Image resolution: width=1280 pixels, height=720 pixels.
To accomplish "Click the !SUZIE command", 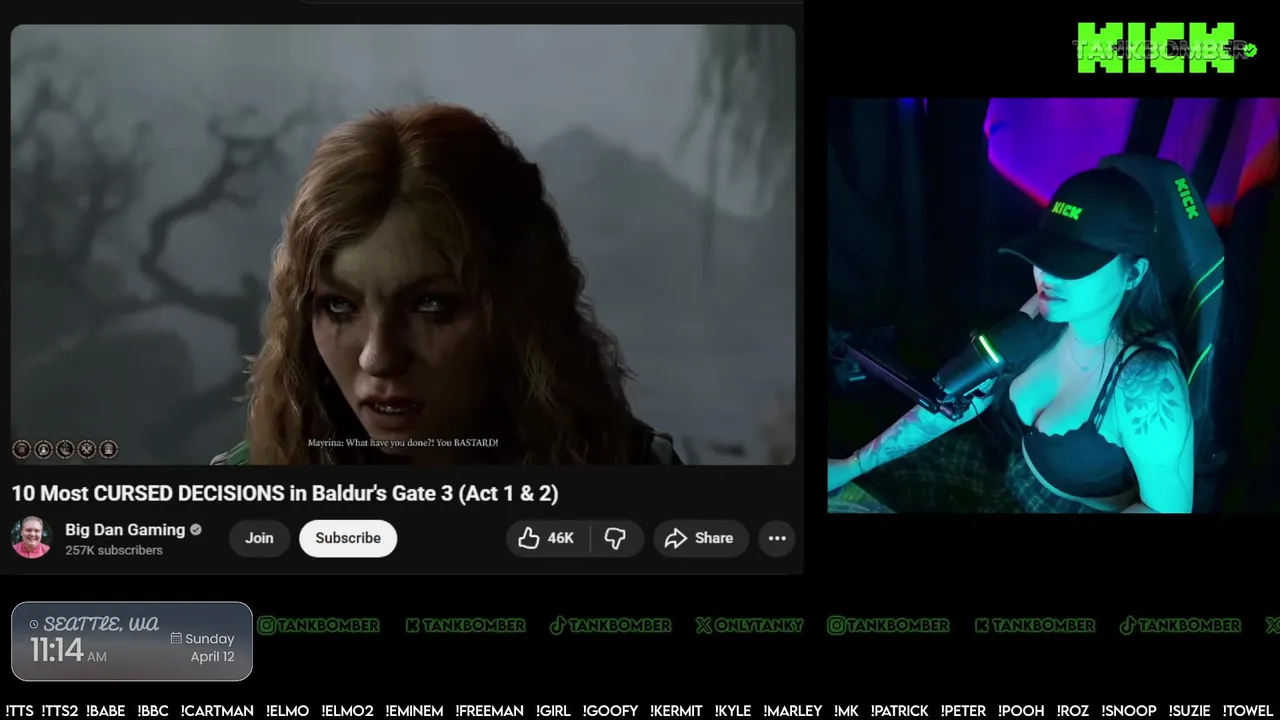I will (1189, 711).
